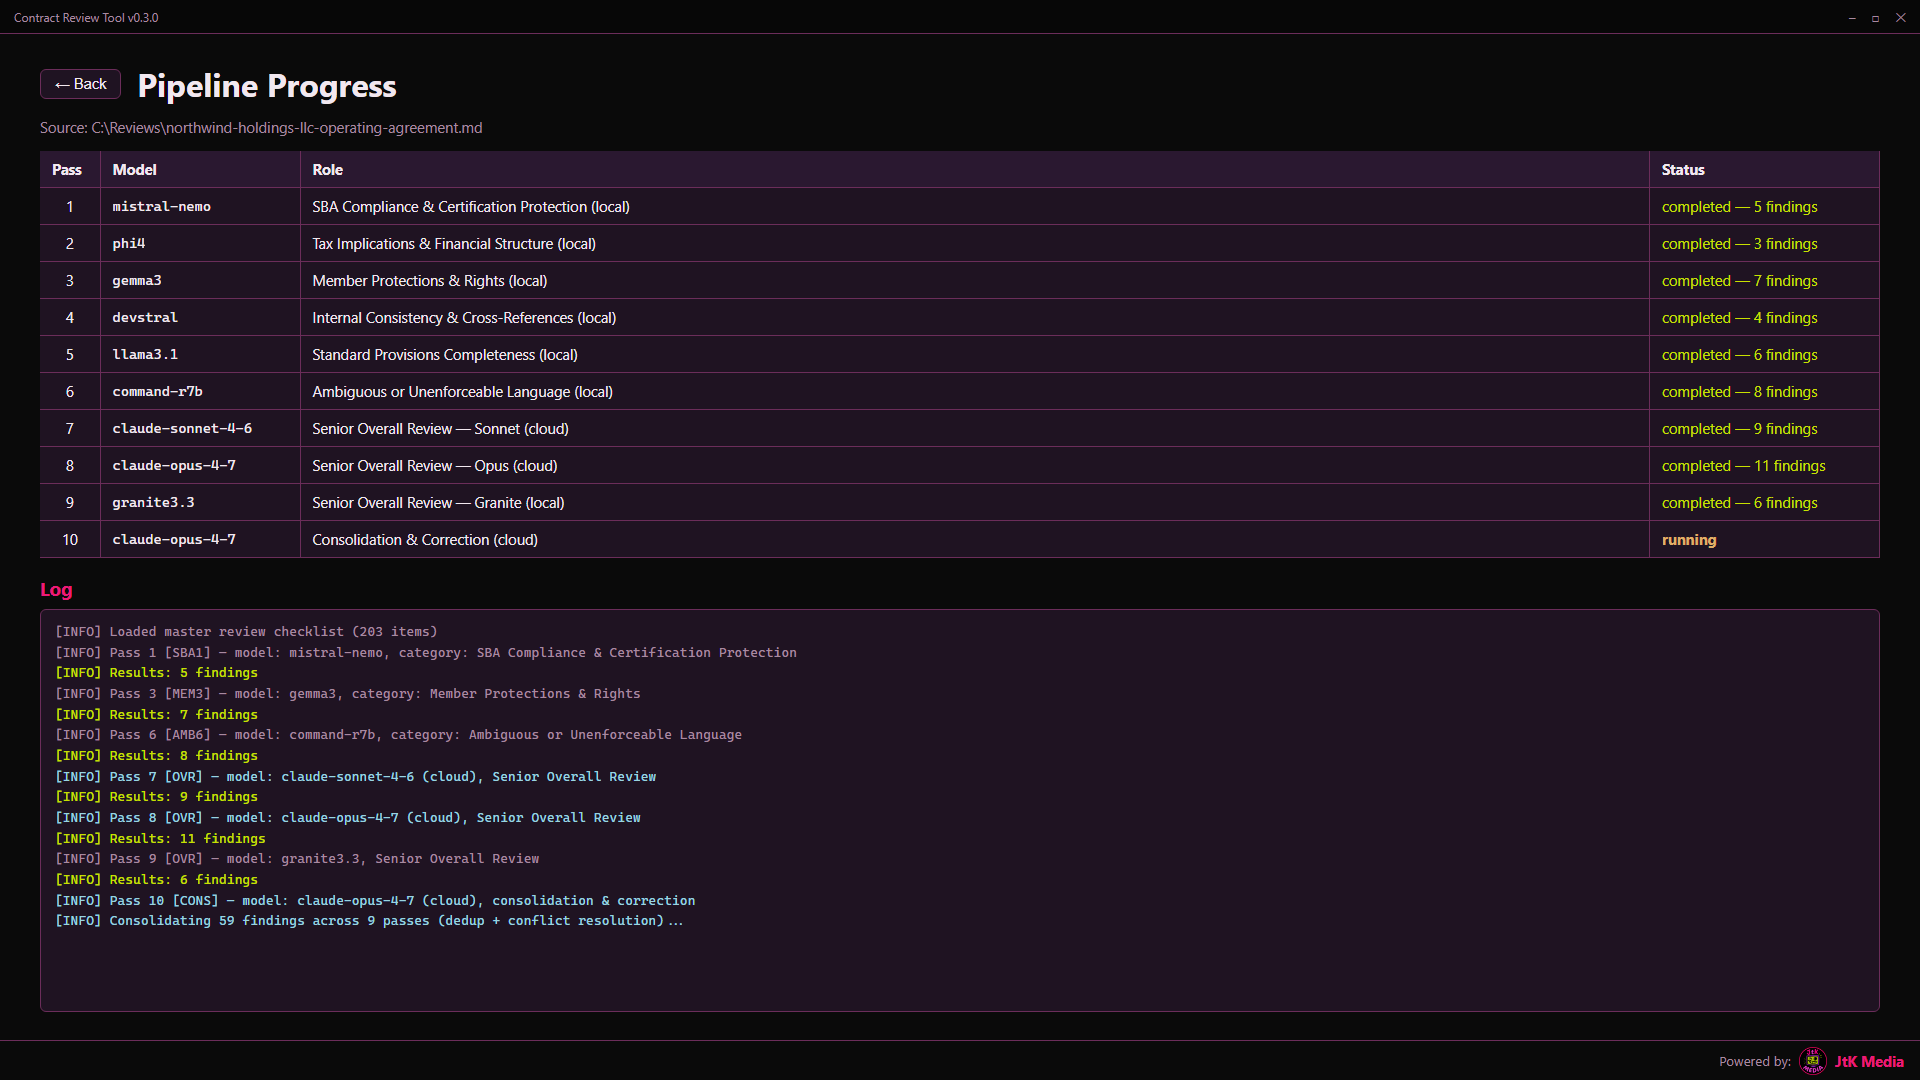Click 'Results: 6 findings' log line
The height and width of the screenshot is (1080, 1920).
(x=156, y=880)
